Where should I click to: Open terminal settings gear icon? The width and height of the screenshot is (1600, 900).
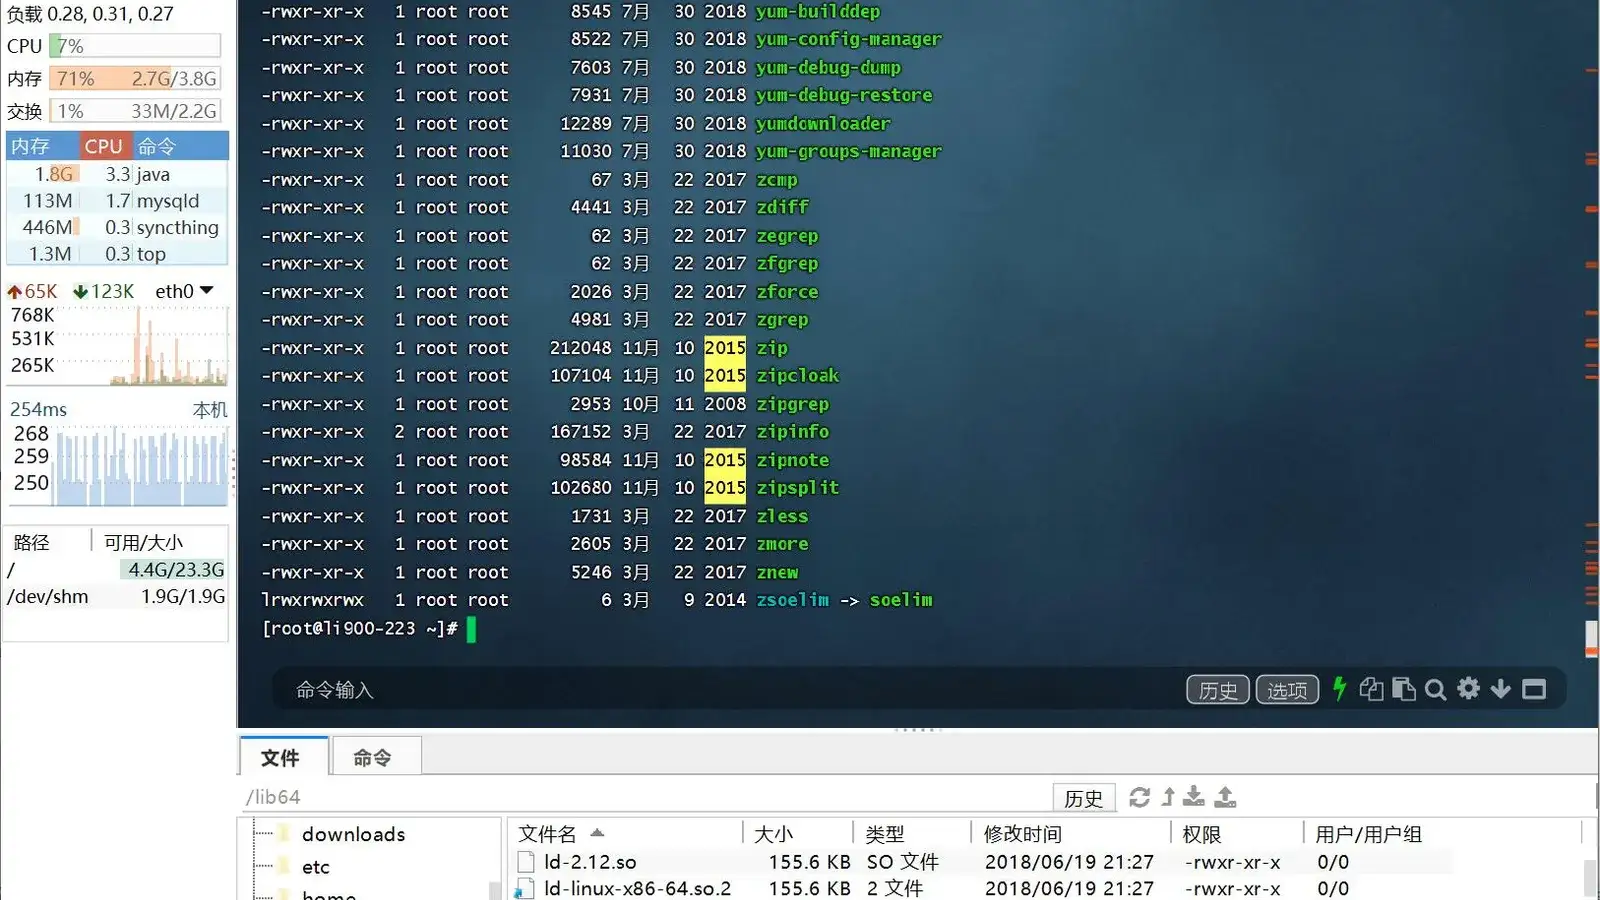(x=1468, y=689)
